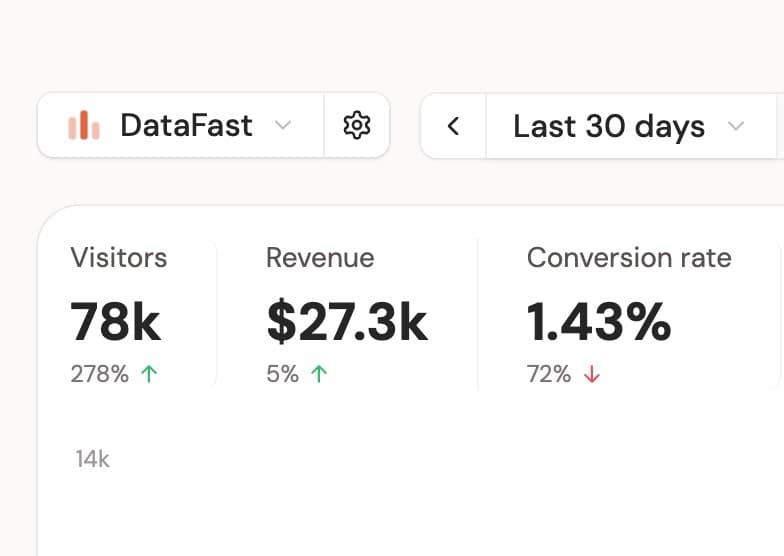Select the Conversion rate metric card

point(628,314)
